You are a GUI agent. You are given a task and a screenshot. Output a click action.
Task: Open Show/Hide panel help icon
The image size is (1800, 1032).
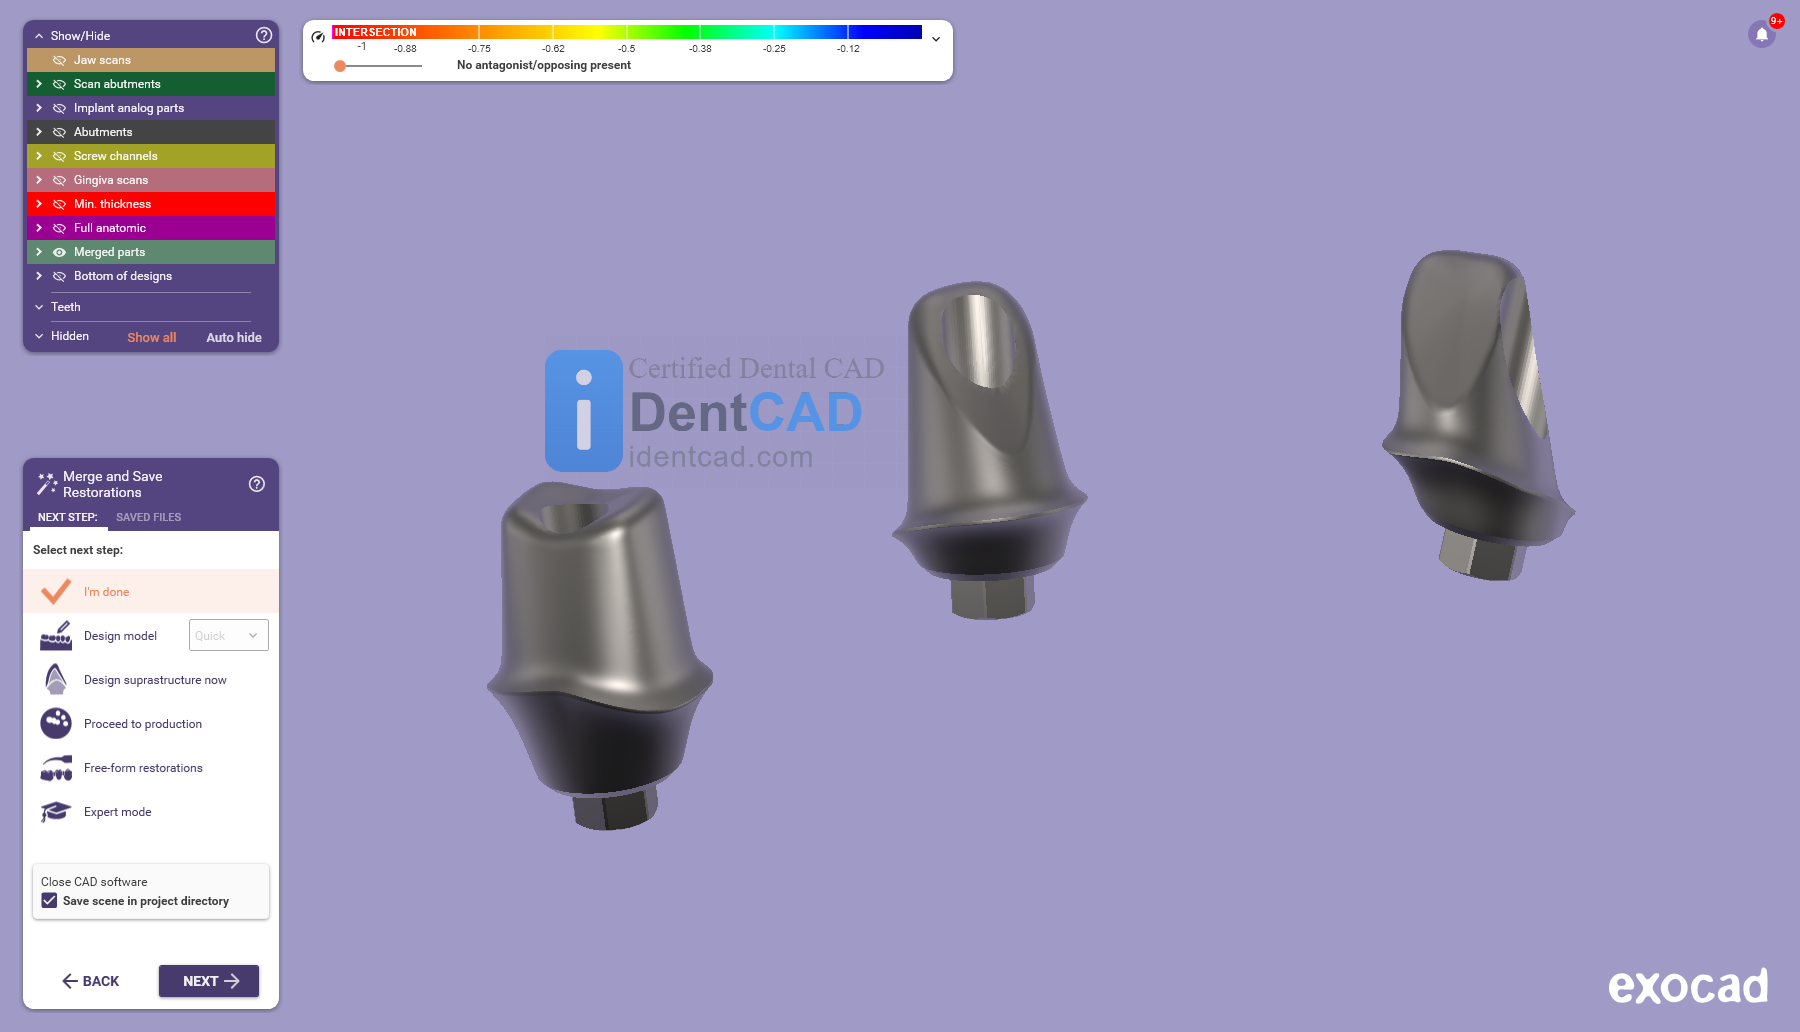264,35
